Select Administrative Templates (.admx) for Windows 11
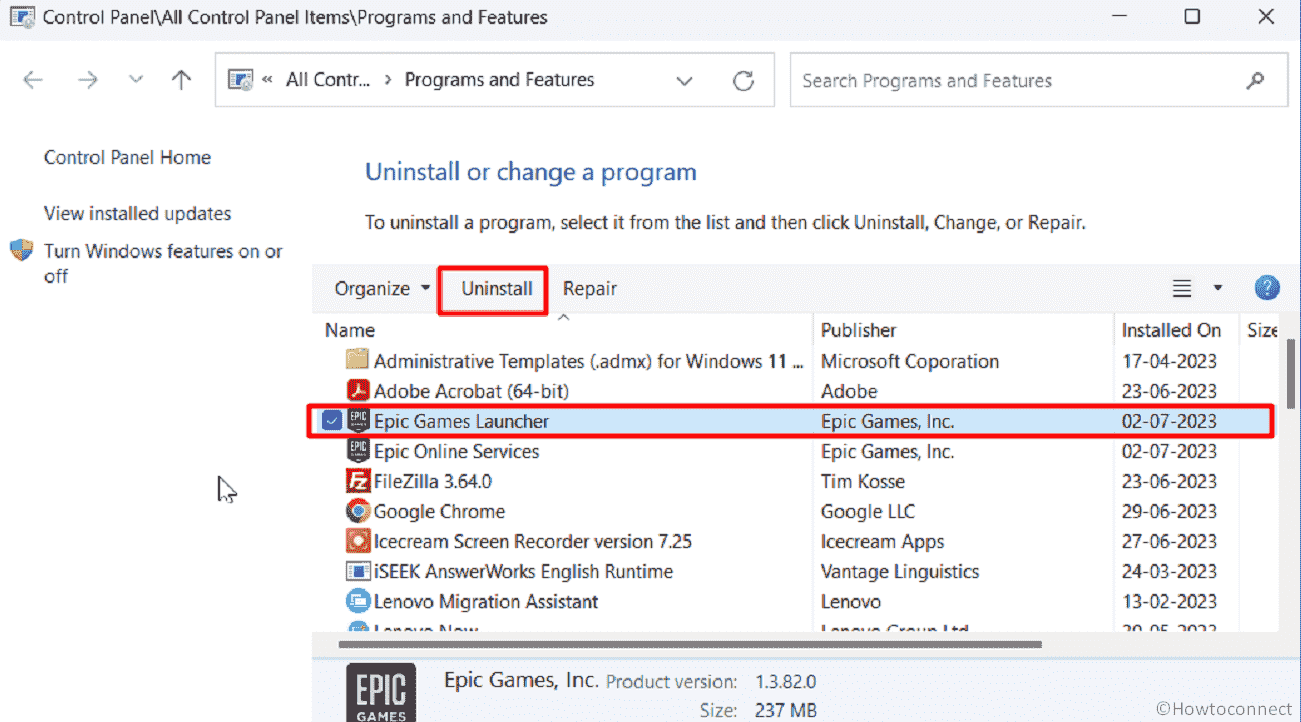1301x722 pixels. tap(590, 361)
